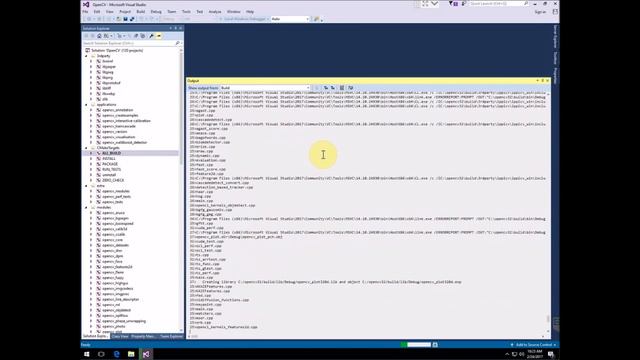Toggle Word Wrap in Output toolbar
The image size is (640, 360).
[x=351, y=88]
